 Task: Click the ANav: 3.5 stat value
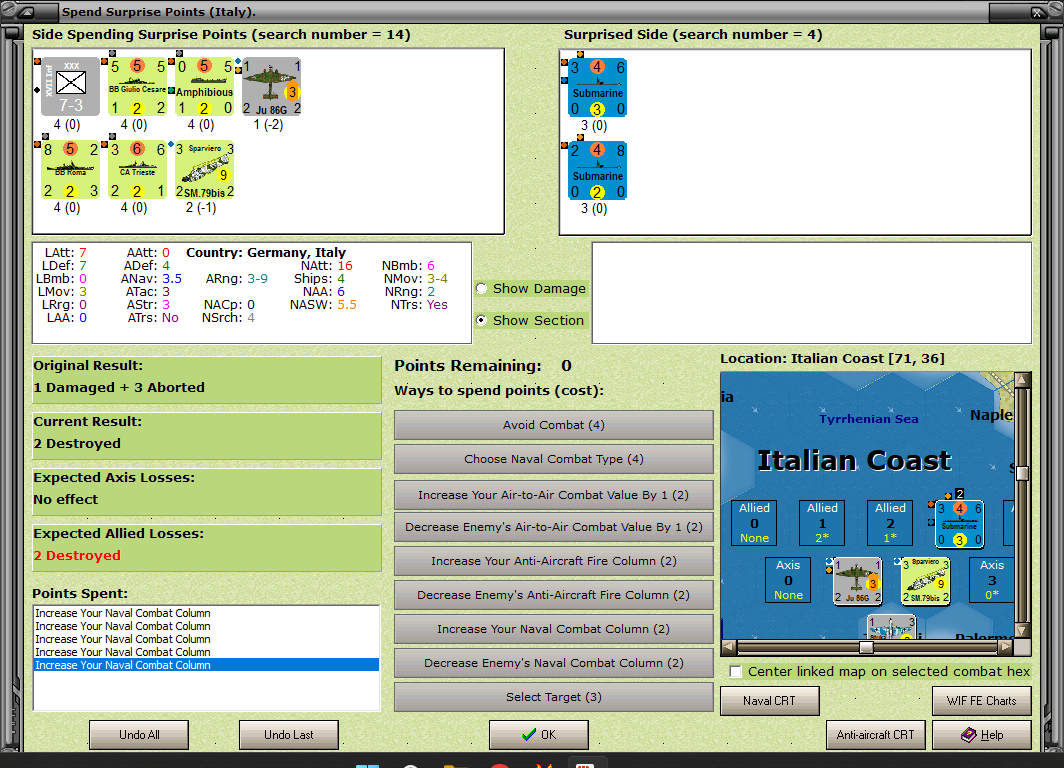(x=172, y=279)
